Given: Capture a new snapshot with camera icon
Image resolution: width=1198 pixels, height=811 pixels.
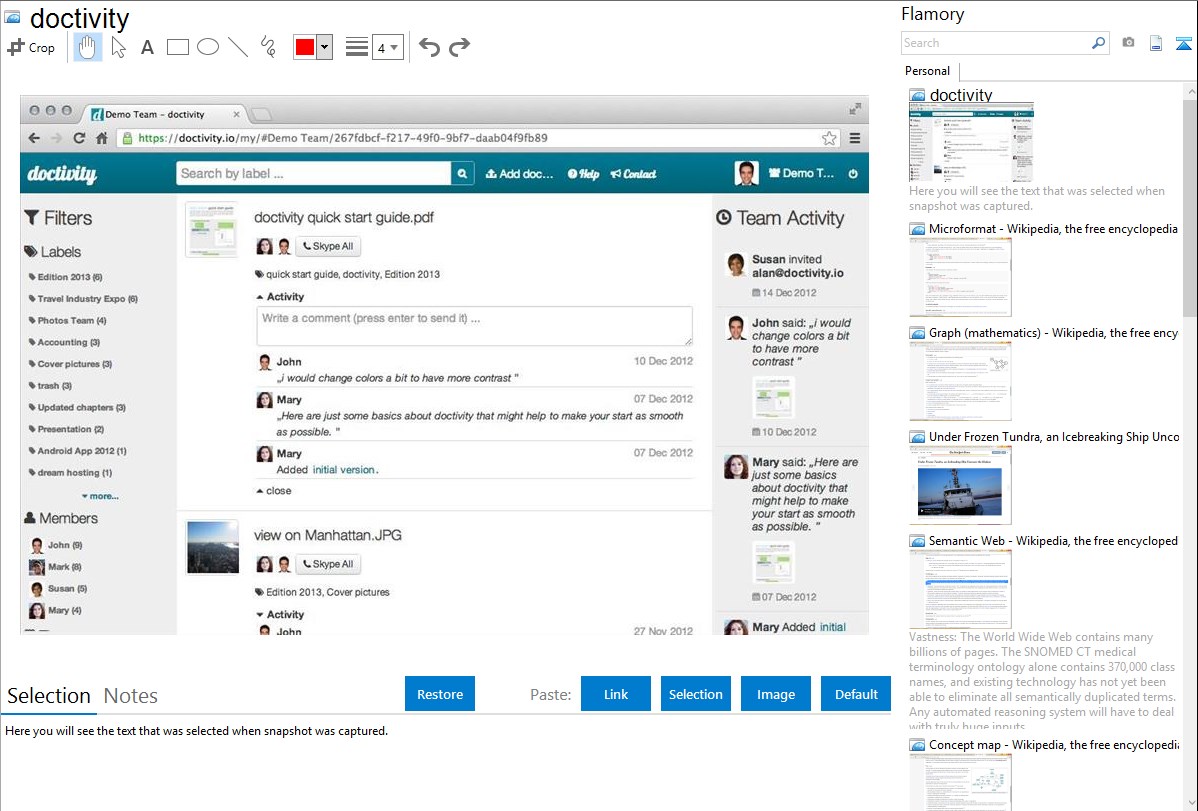Looking at the screenshot, I should 1128,43.
